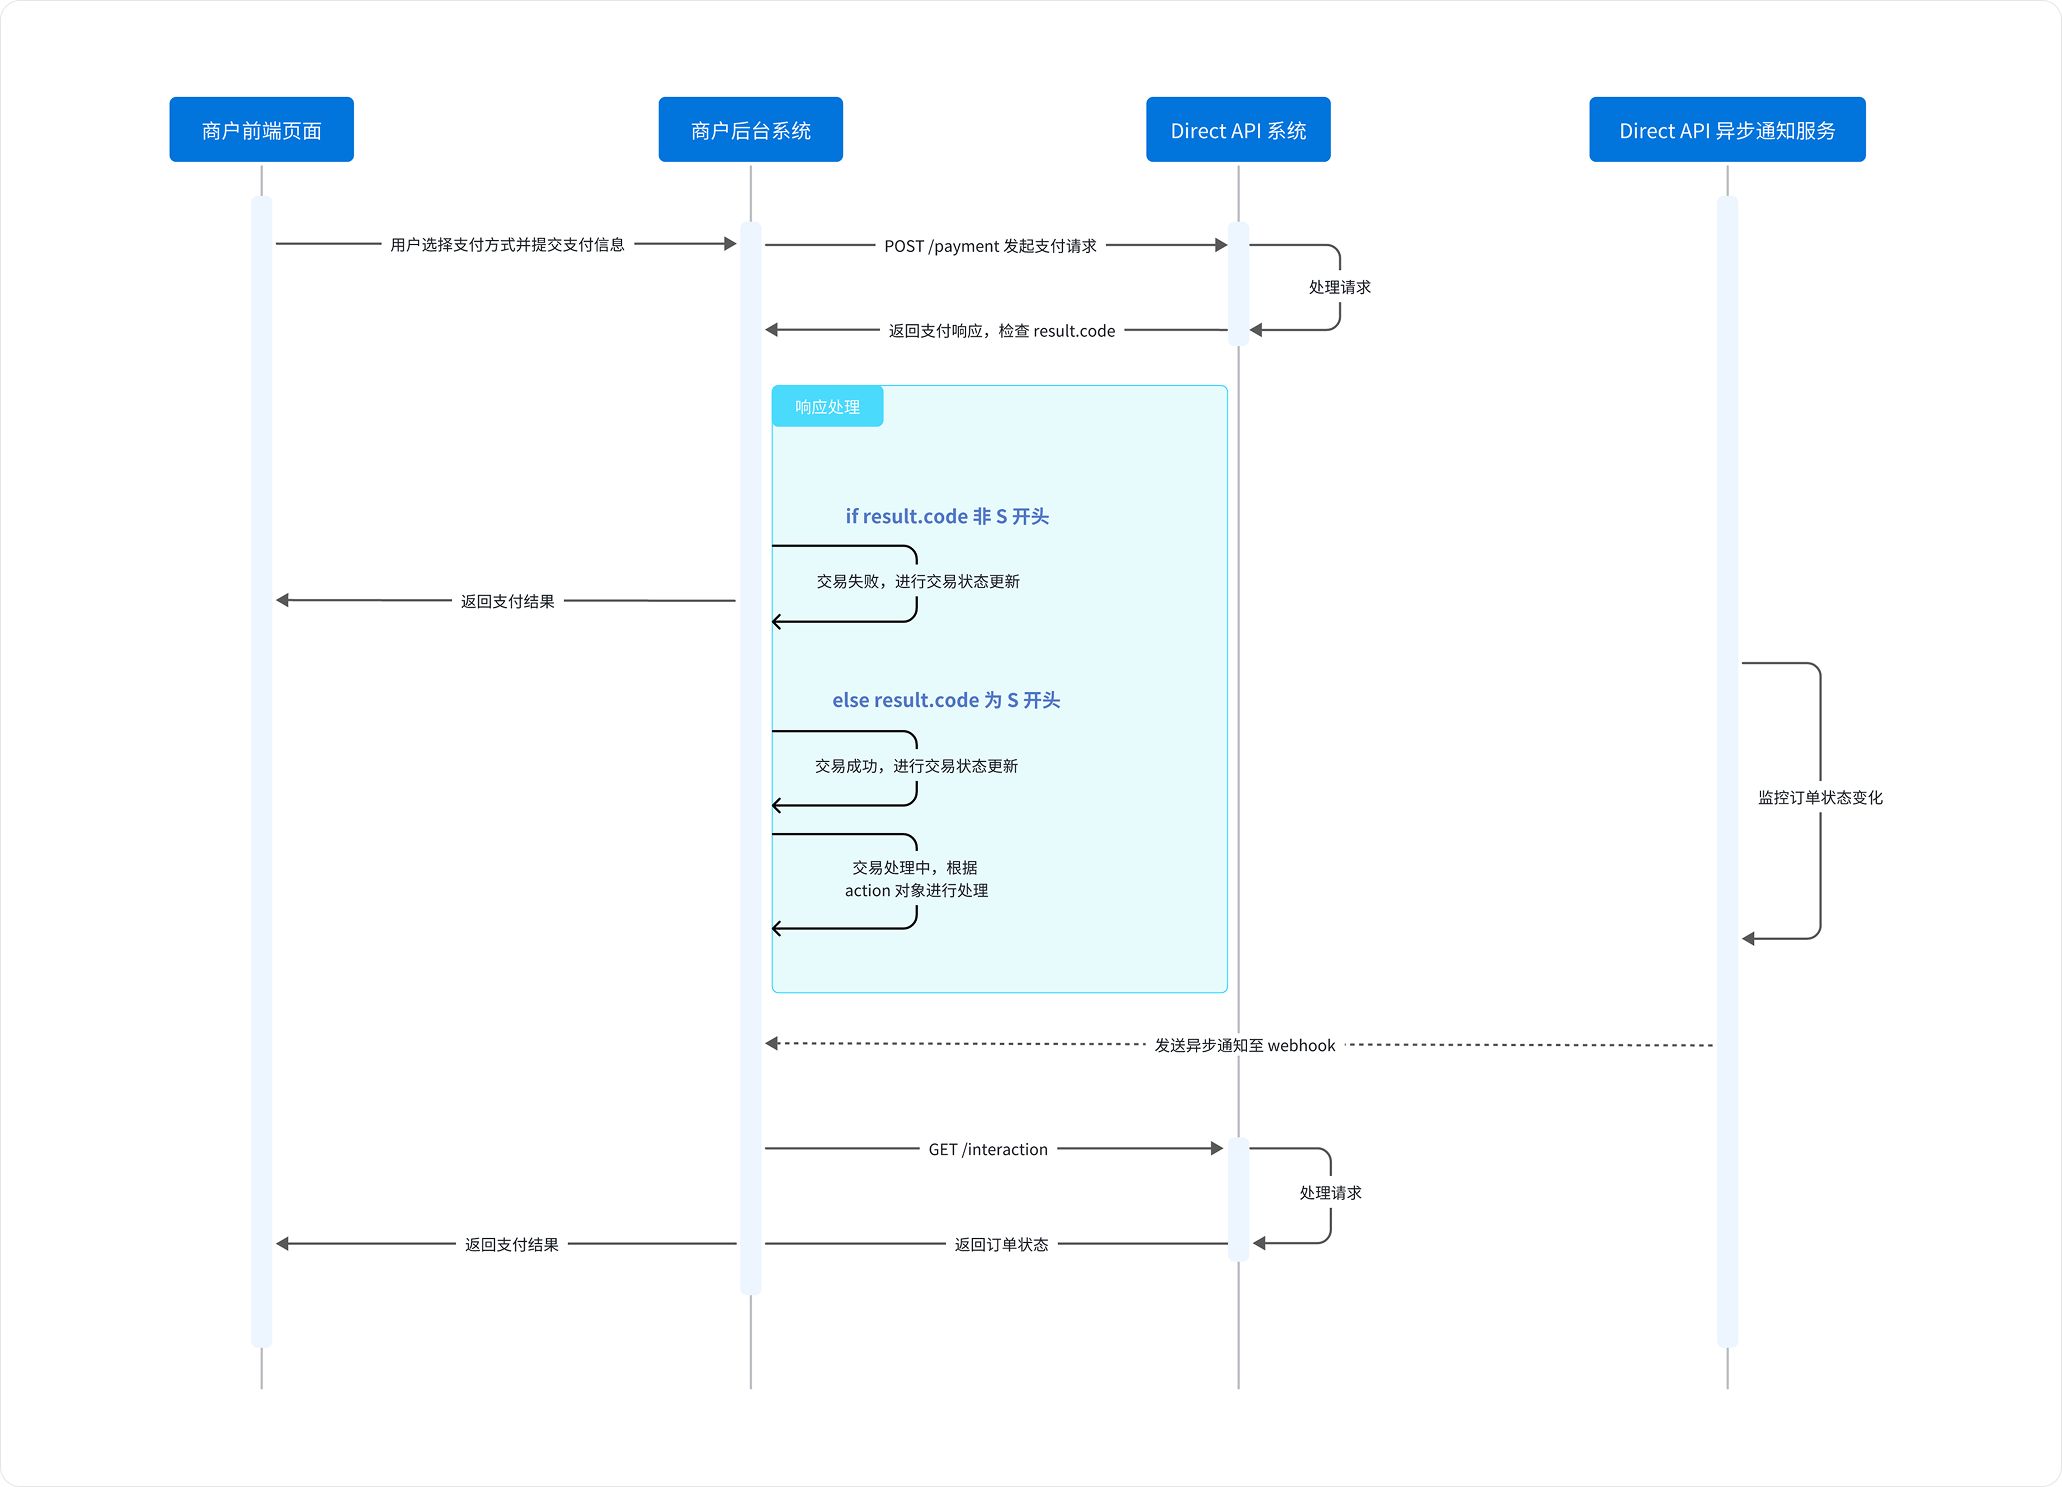Click else result.code 为 S 开头 condition
The height and width of the screenshot is (1487, 2062).
pos(945,700)
